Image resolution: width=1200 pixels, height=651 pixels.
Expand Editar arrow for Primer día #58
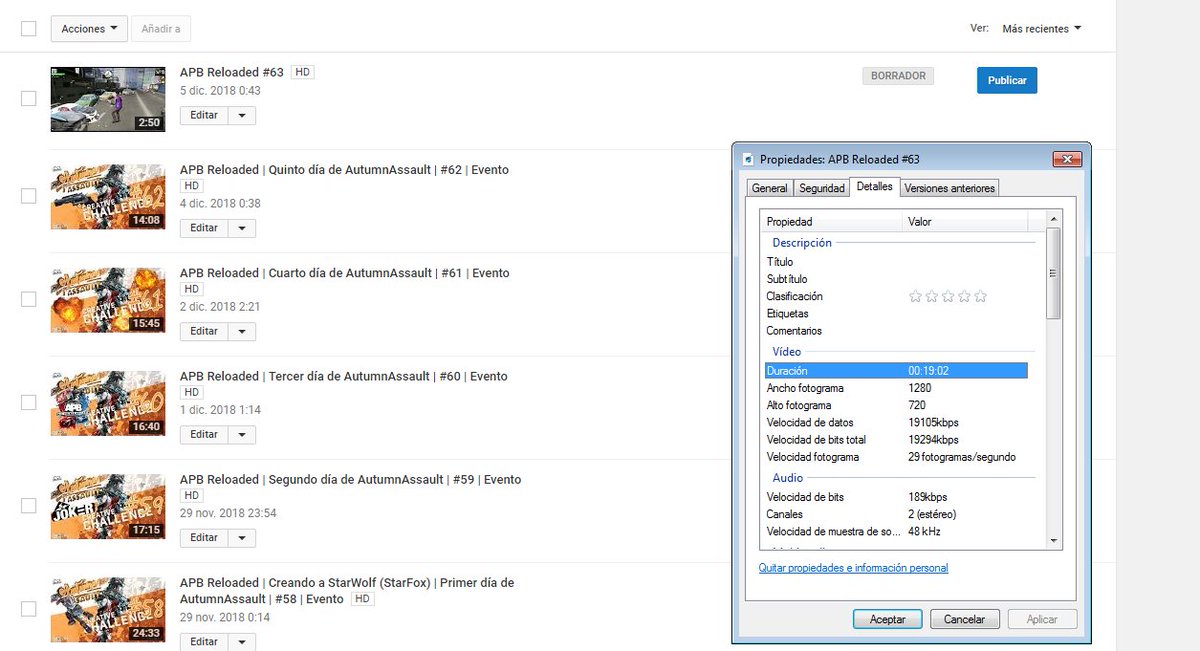click(242, 641)
